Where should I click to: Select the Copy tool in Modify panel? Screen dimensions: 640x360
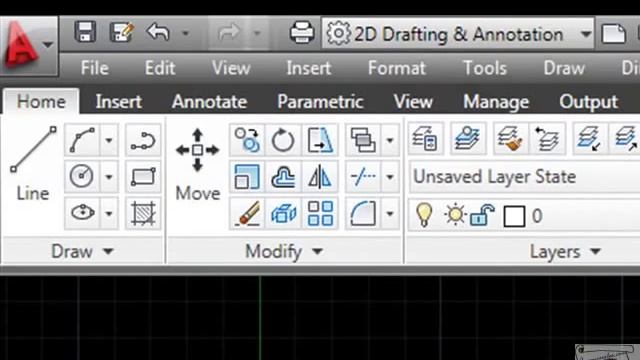247,140
